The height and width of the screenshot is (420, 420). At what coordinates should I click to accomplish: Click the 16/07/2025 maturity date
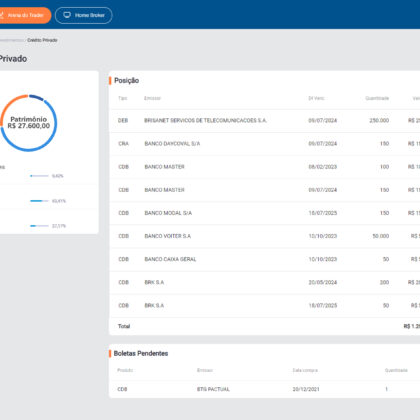323,213
